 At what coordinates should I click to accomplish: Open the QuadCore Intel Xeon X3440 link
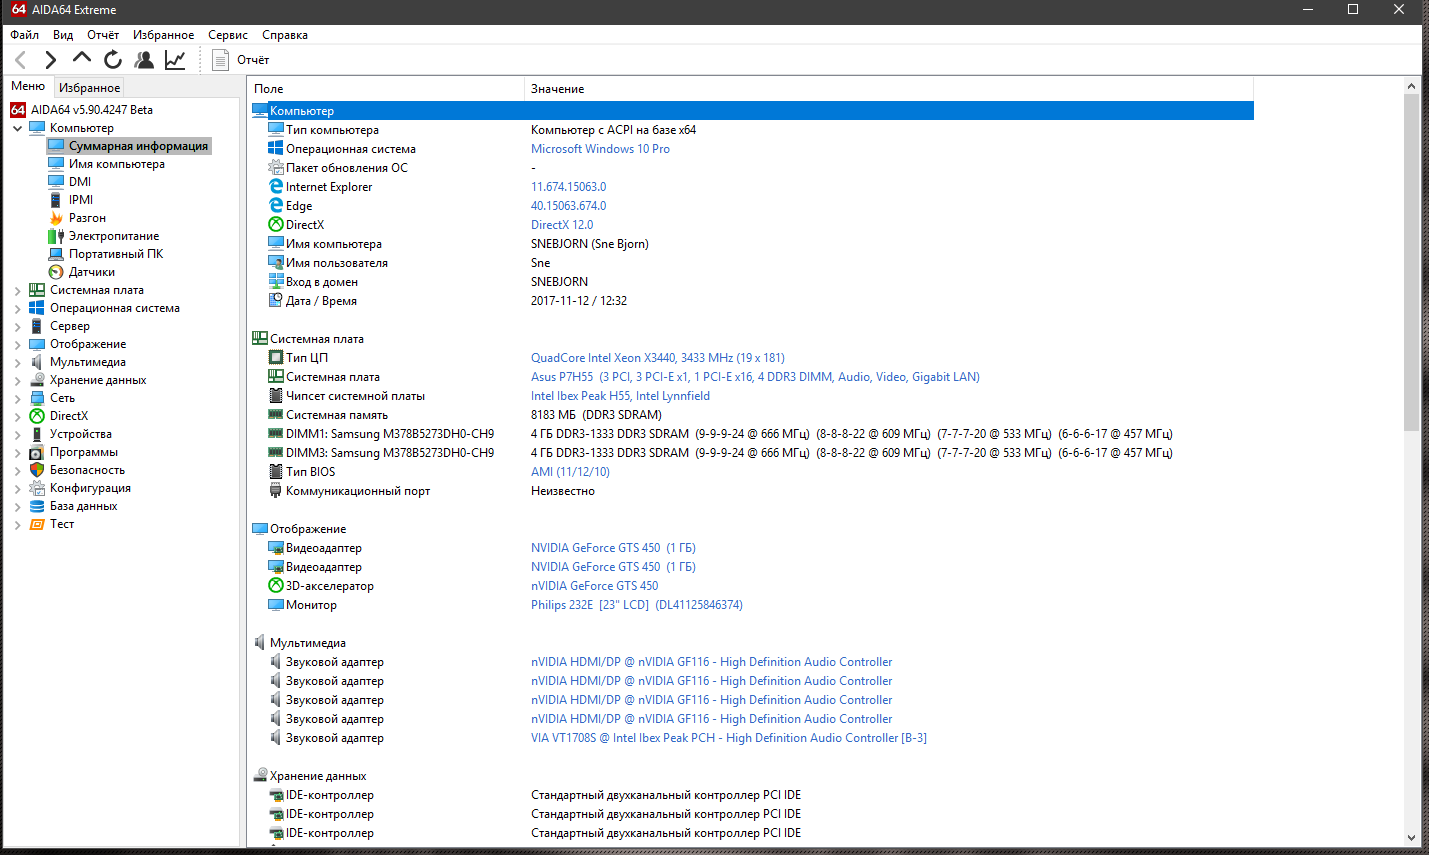pyautogui.click(x=658, y=358)
